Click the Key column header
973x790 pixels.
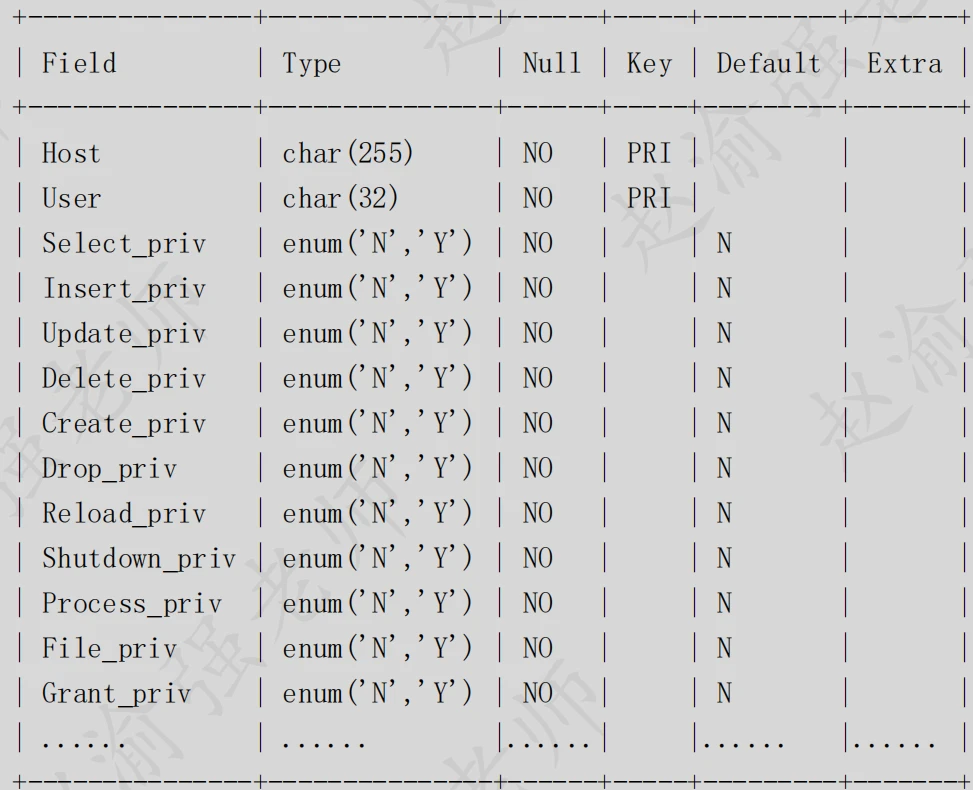(648, 65)
